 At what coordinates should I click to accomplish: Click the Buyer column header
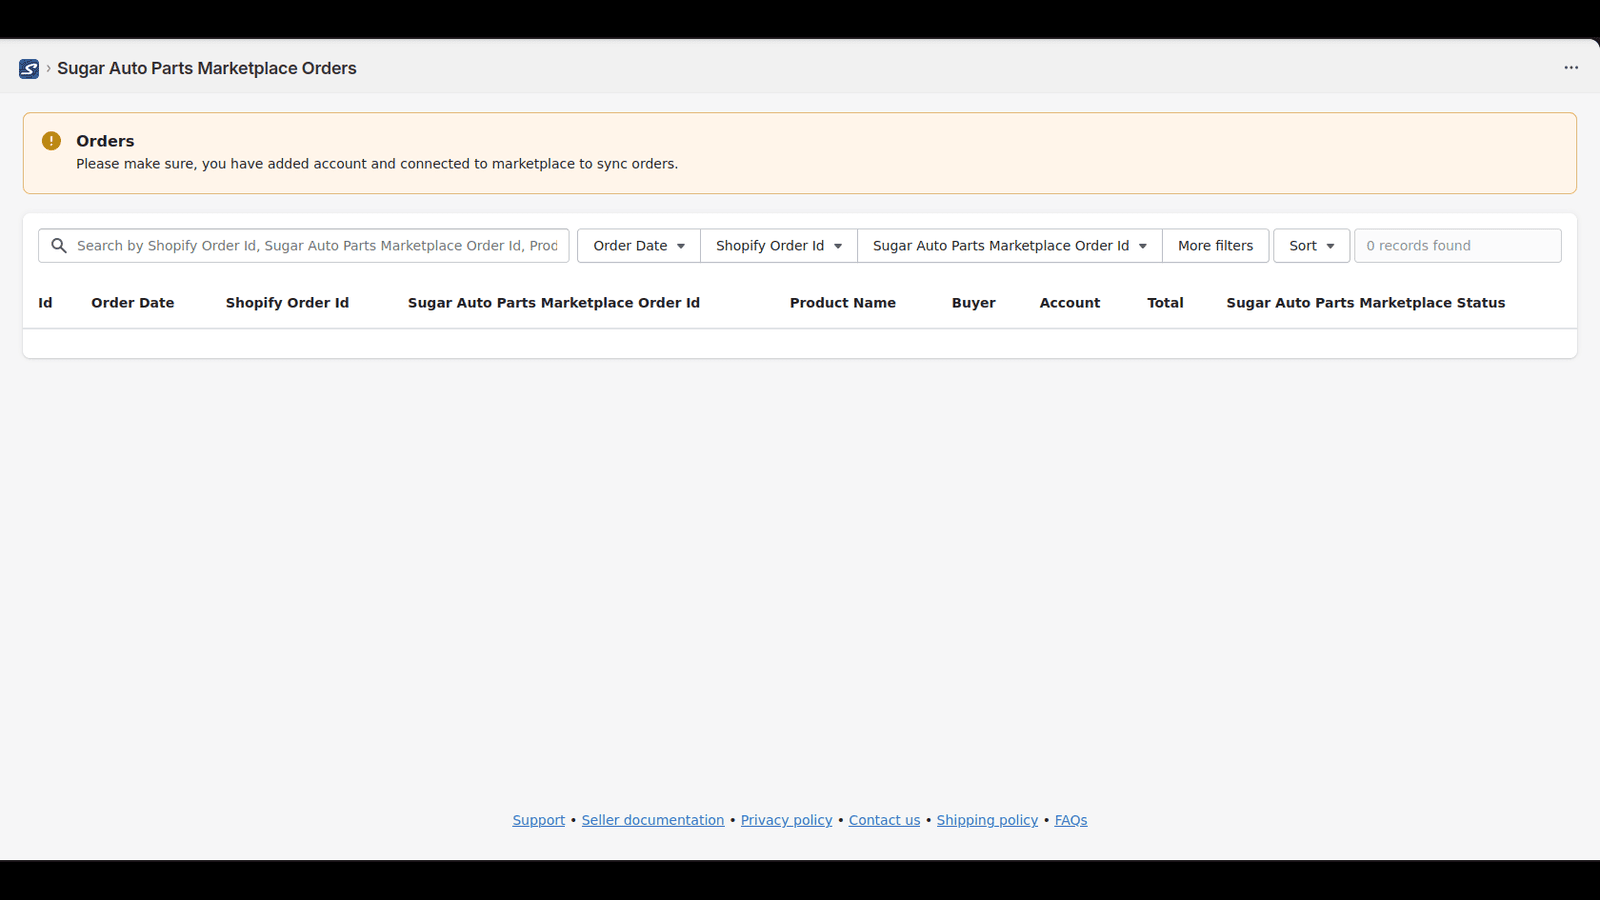coord(974,303)
